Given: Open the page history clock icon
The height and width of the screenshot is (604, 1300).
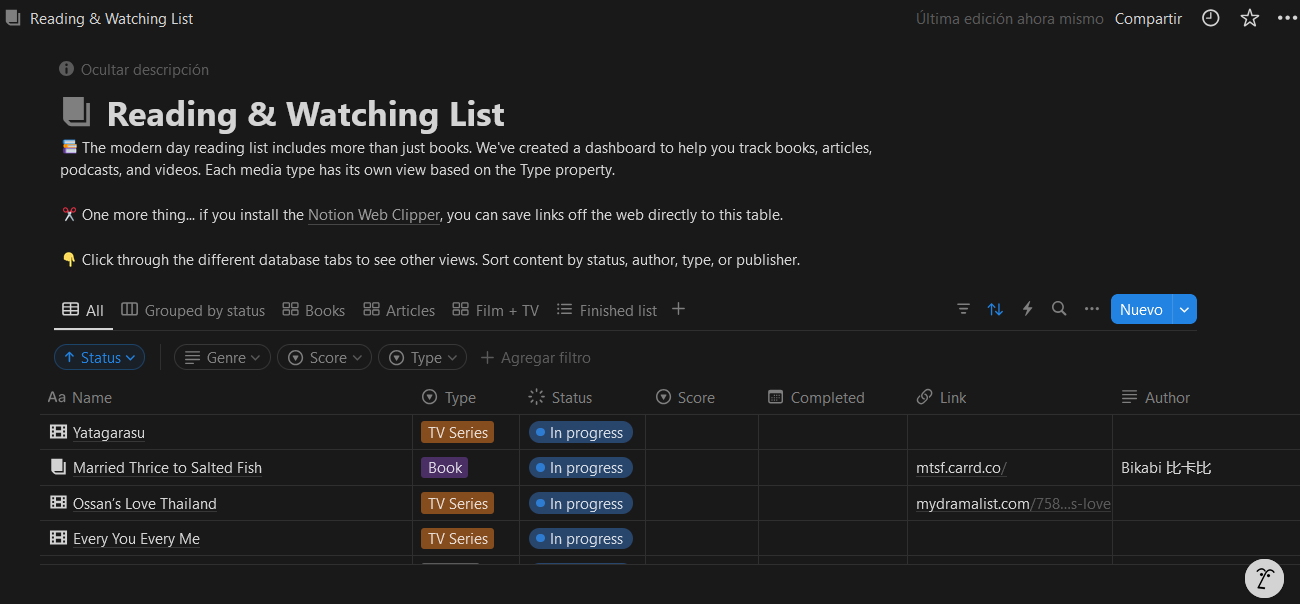Looking at the screenshot, I should 1210,18.
